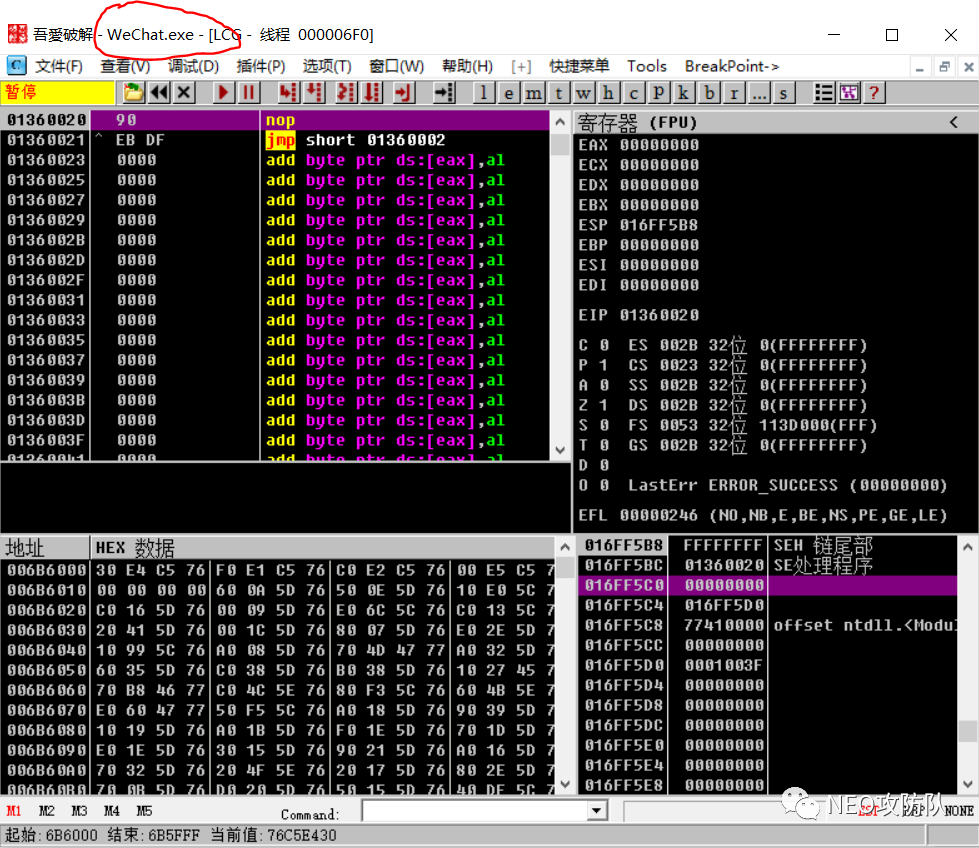Image resolution: width=979 pixels, height=848 pixels.
Task: Click the Close program X toolbar icon
Action: 184,93
